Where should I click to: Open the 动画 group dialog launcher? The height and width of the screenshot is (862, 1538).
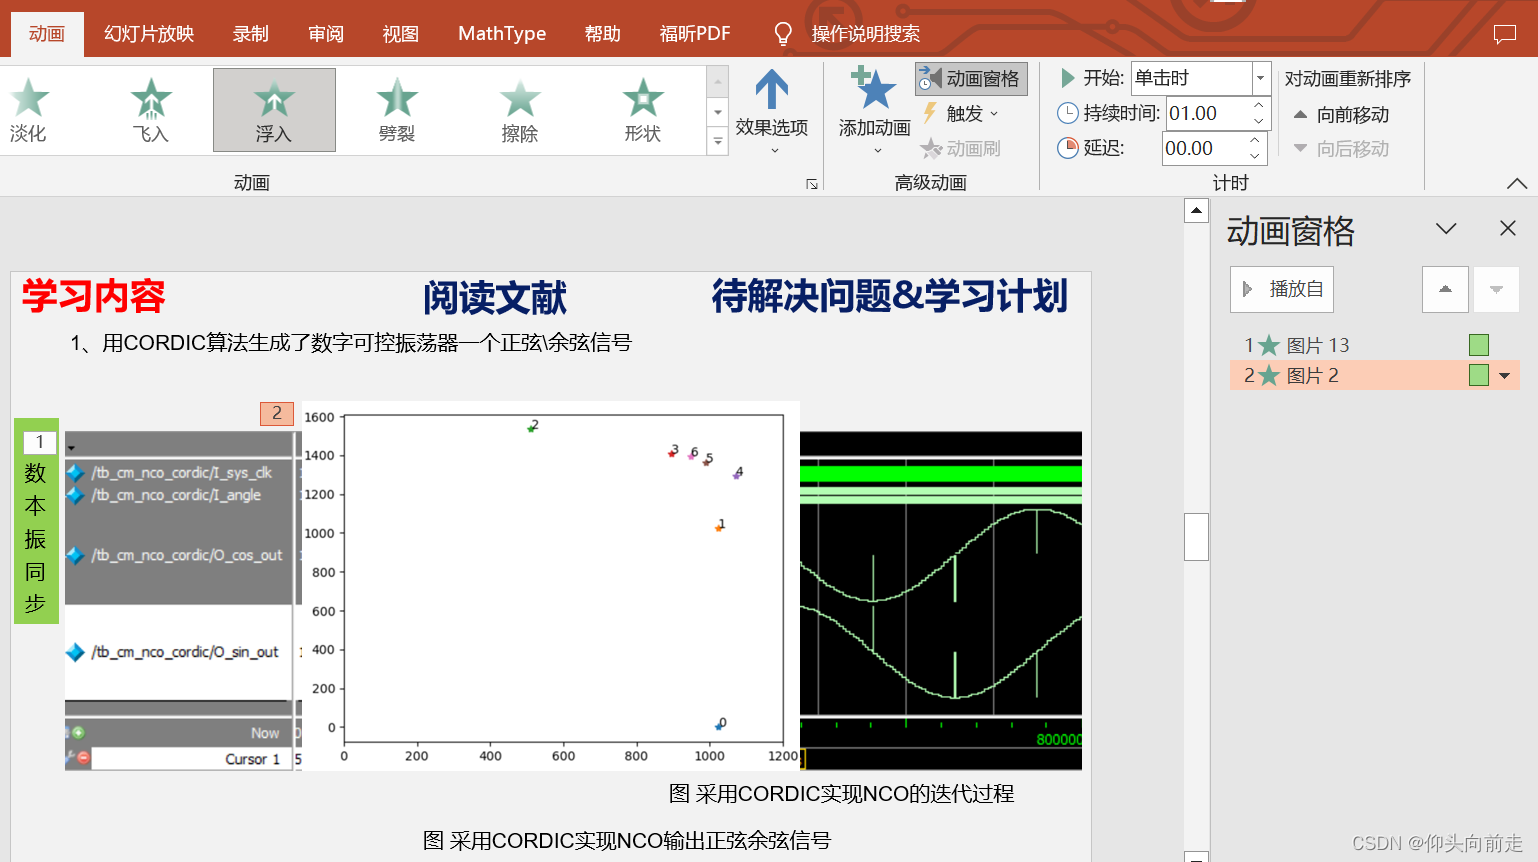pyautogui.click(x=812, y=184)
